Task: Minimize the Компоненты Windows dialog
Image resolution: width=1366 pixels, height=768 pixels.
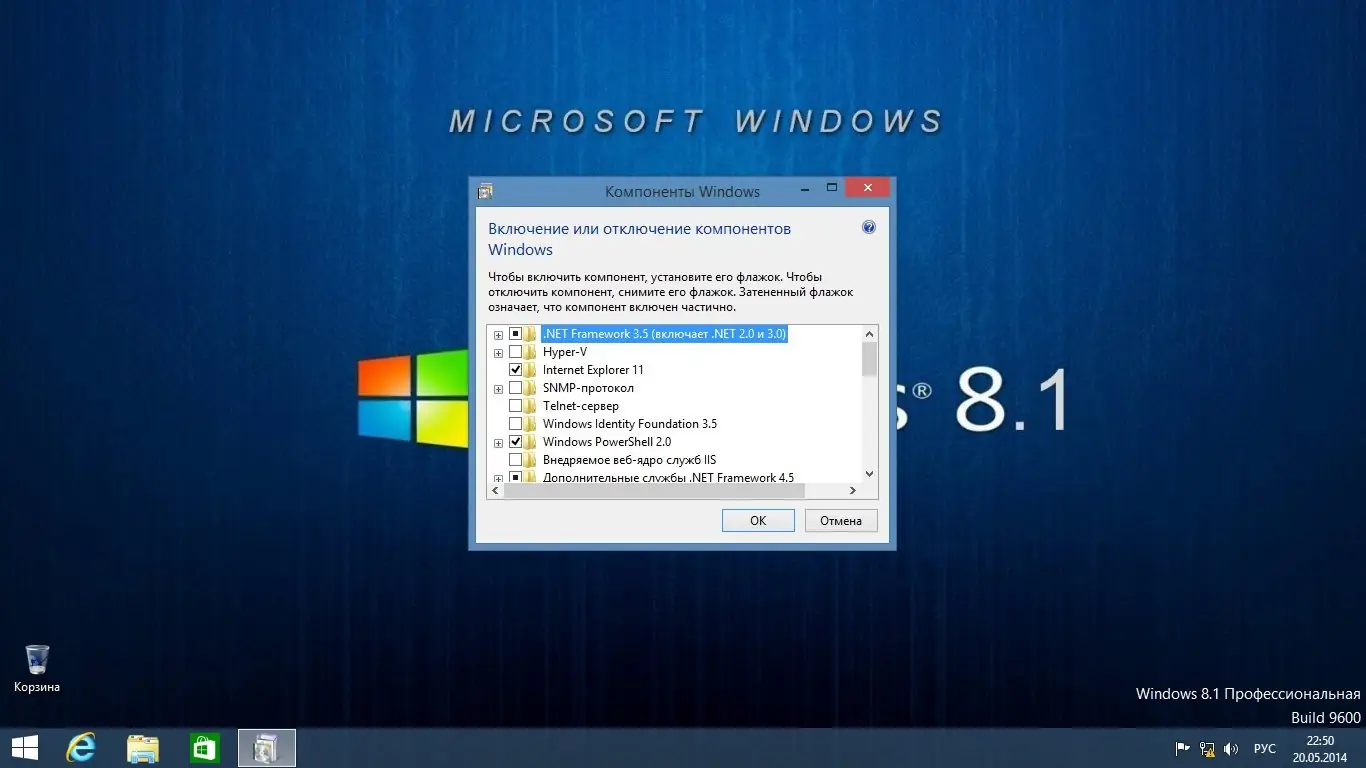Action: [806, 188]
